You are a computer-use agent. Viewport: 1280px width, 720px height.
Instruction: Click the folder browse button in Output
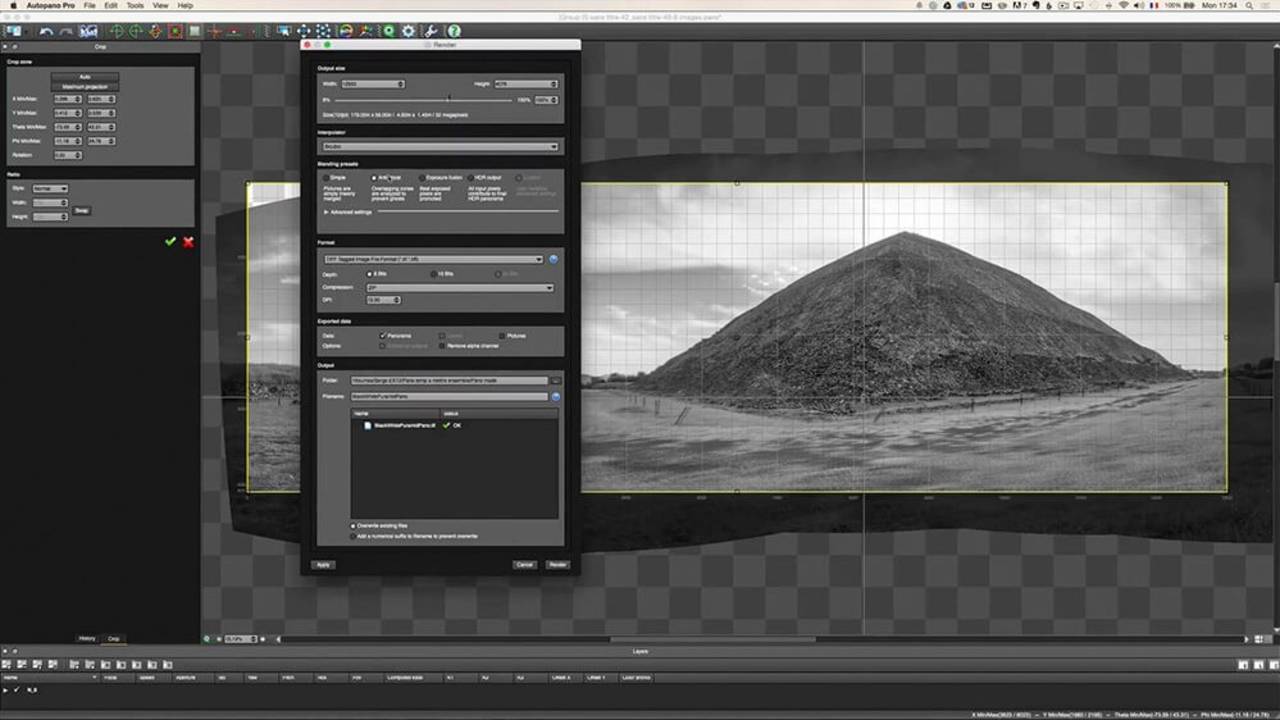556,380
